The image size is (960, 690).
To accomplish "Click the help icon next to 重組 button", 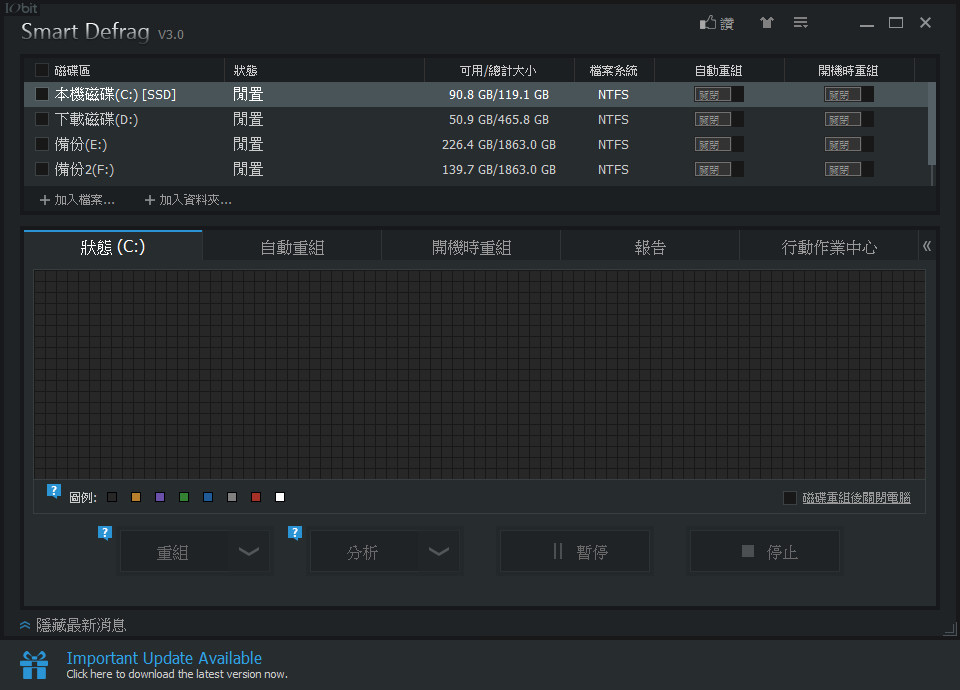I will [x=105, y=533].
